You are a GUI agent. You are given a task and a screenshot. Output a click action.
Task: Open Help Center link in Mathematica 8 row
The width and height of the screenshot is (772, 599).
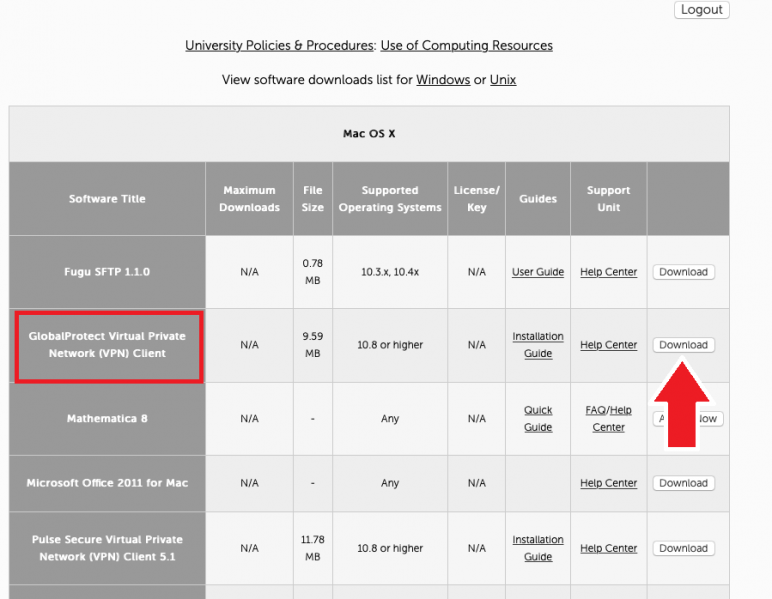[x=608, y=427]
